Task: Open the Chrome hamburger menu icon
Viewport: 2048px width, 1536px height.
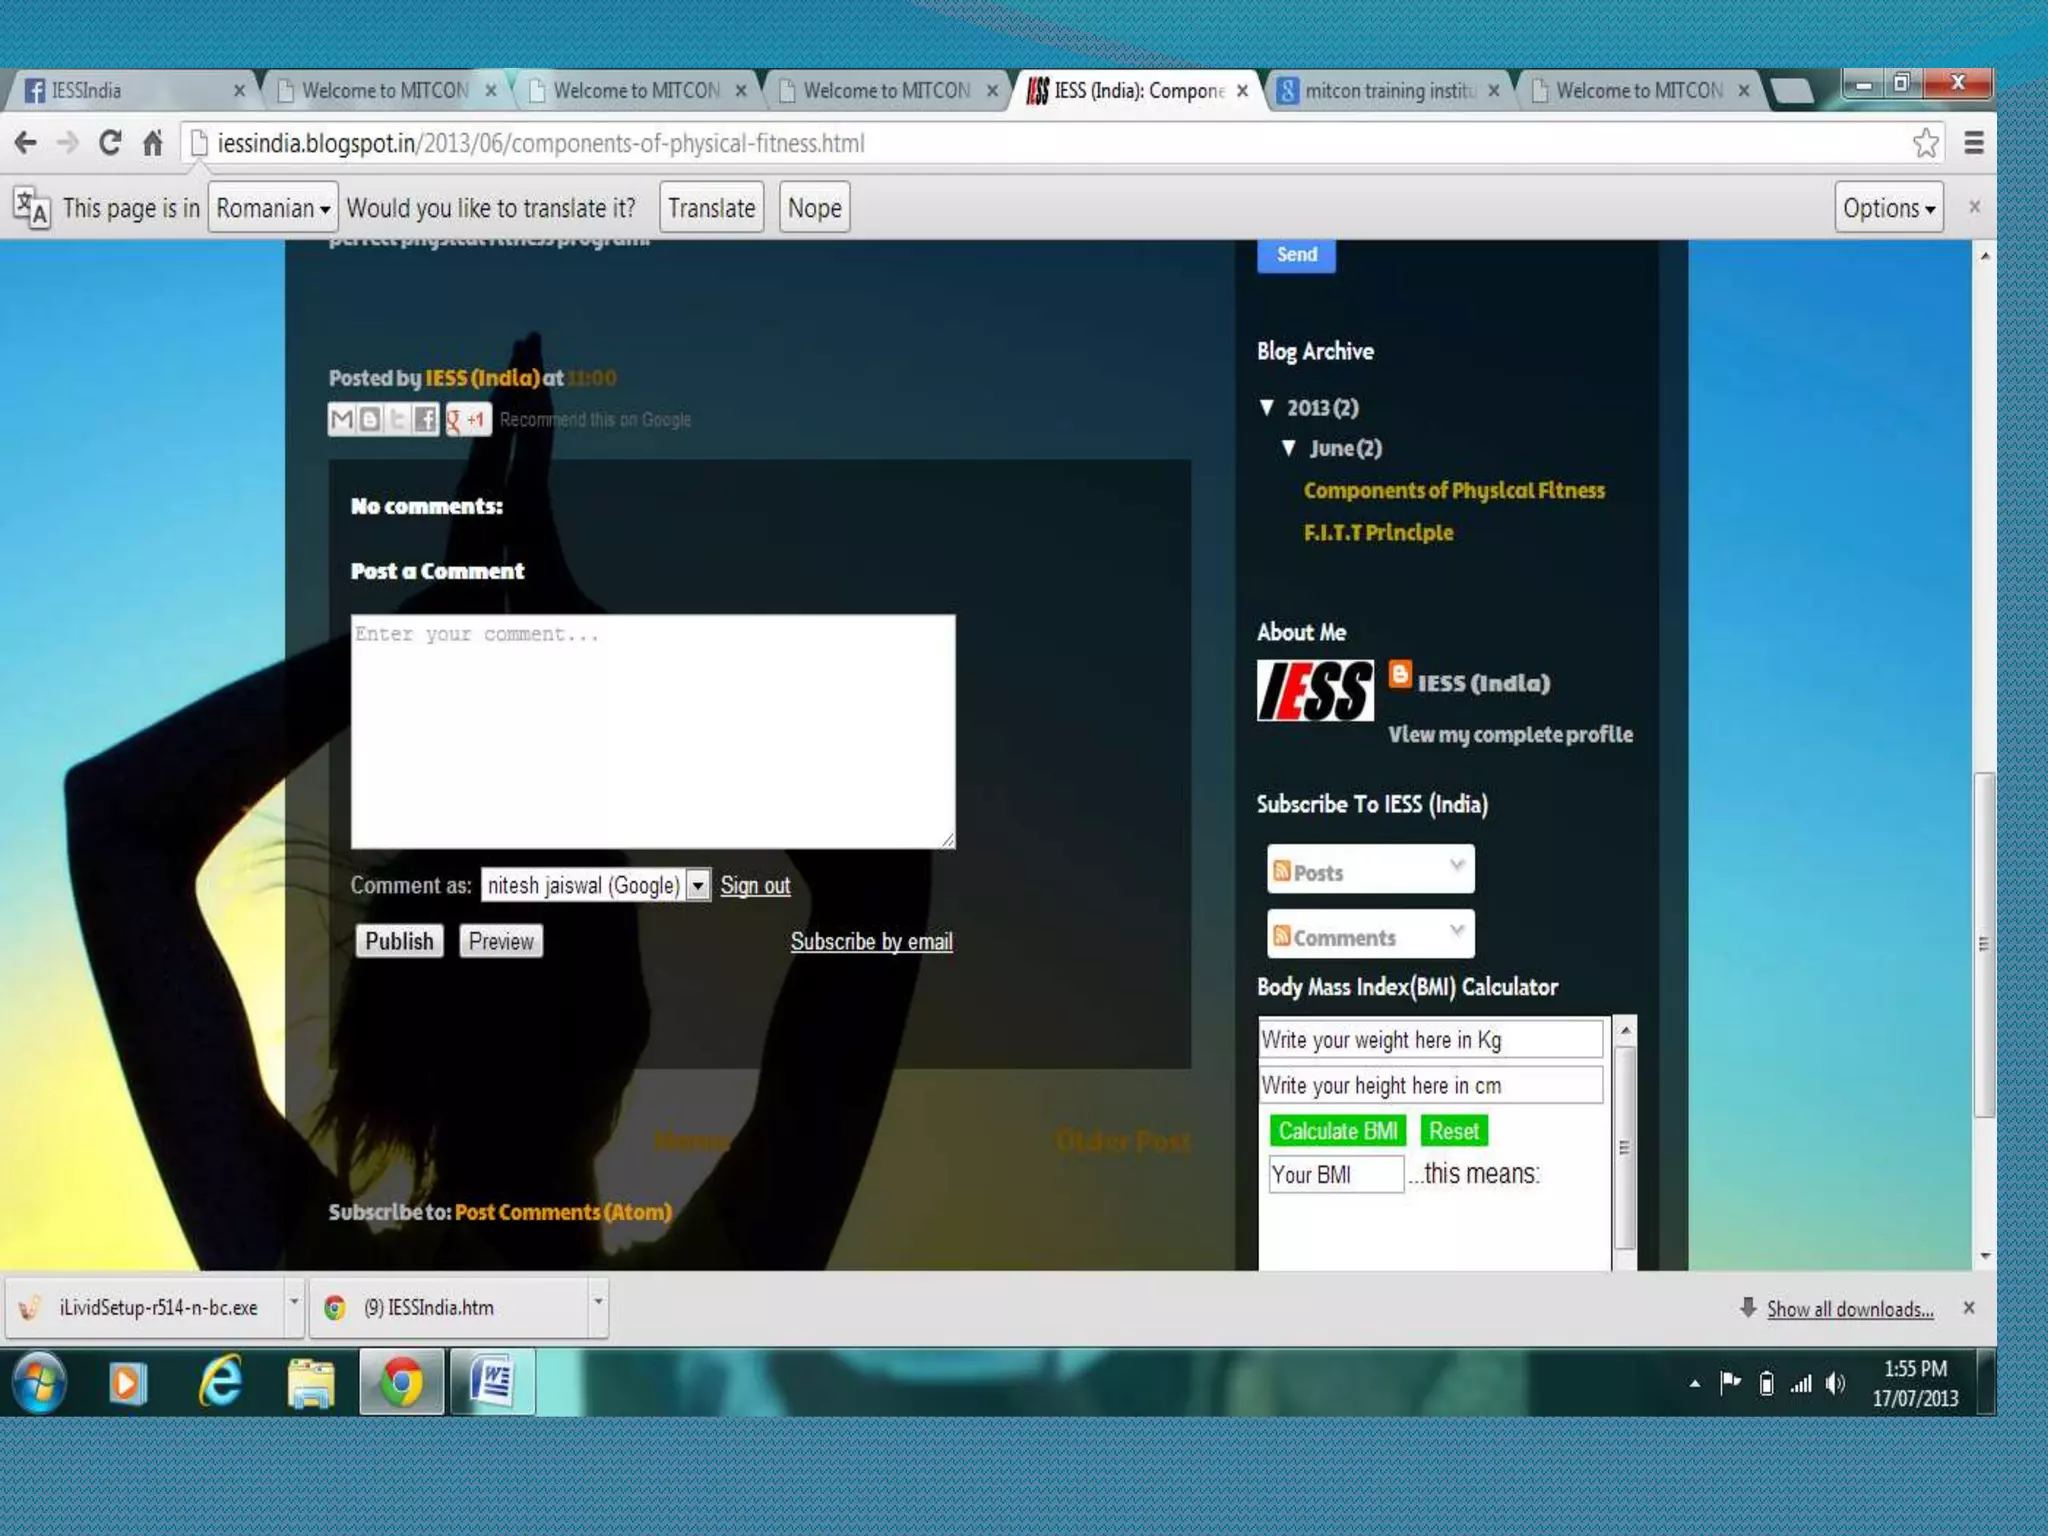Action: coord(1973,143)
